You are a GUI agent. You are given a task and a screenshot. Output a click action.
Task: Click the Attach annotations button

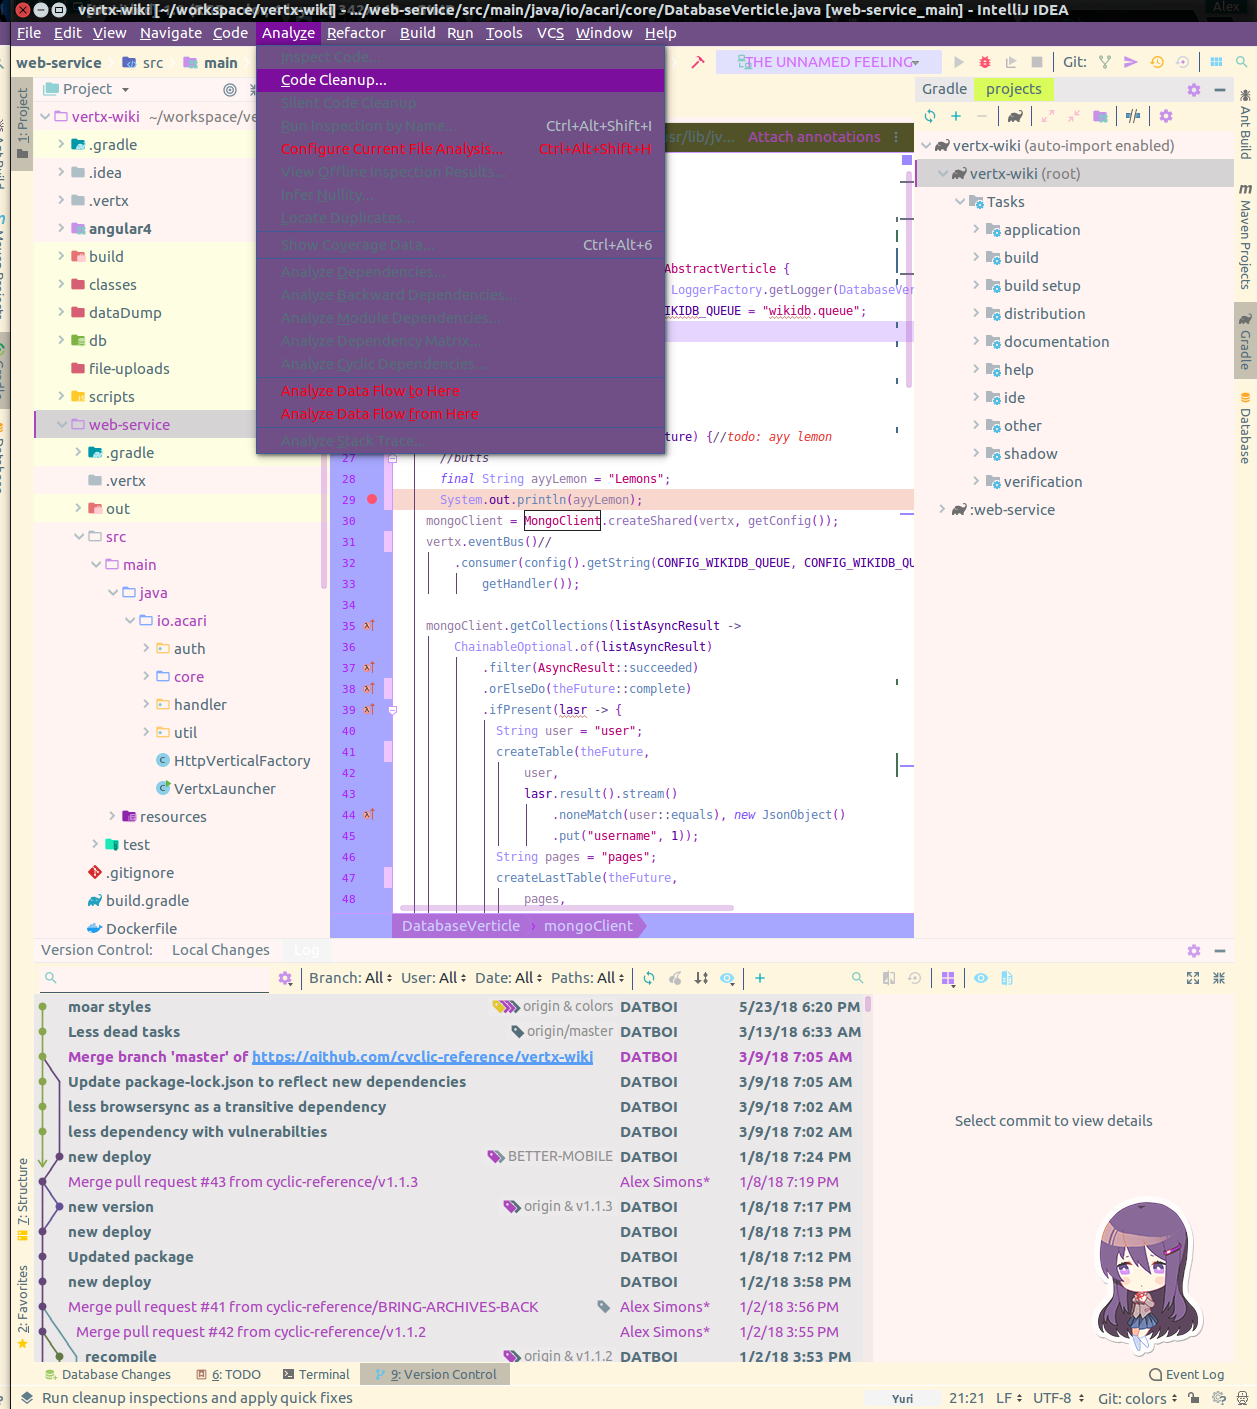814,137
